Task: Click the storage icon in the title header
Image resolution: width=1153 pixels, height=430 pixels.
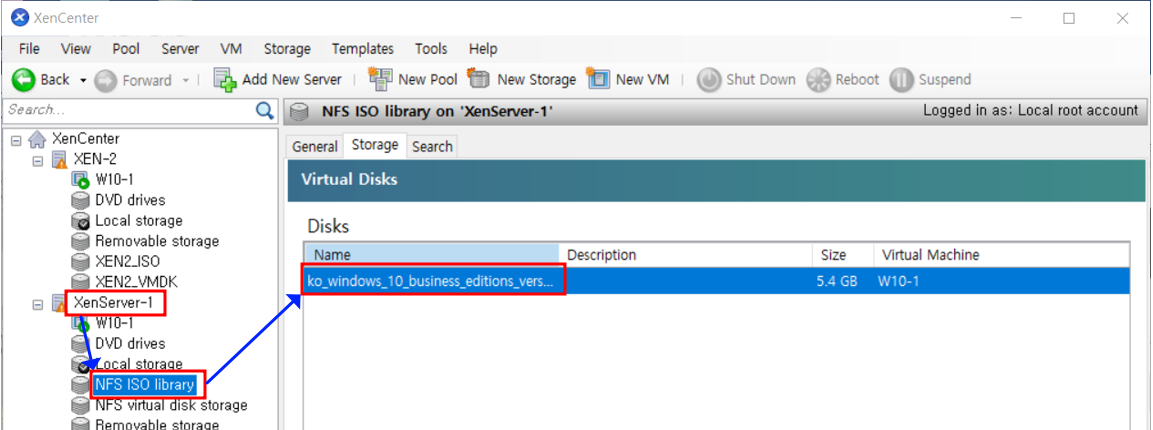Action: coord(299,112)
